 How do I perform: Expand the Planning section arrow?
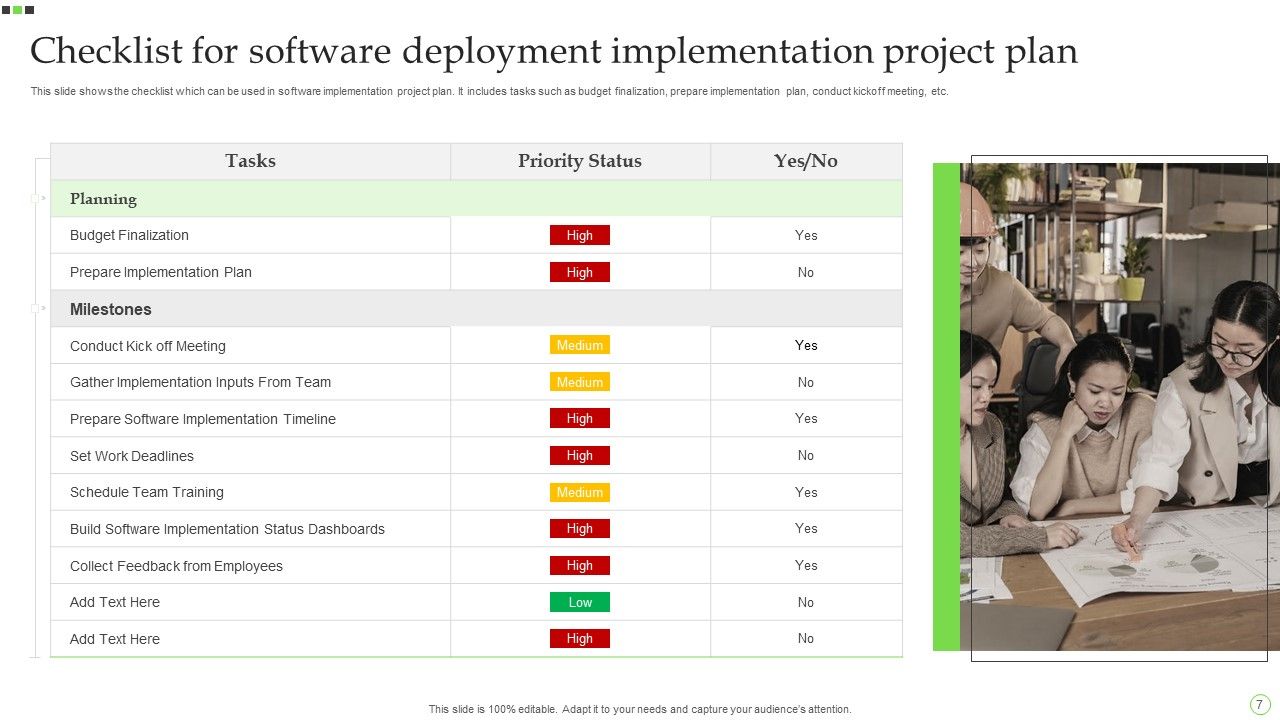[x=44, y=198]
